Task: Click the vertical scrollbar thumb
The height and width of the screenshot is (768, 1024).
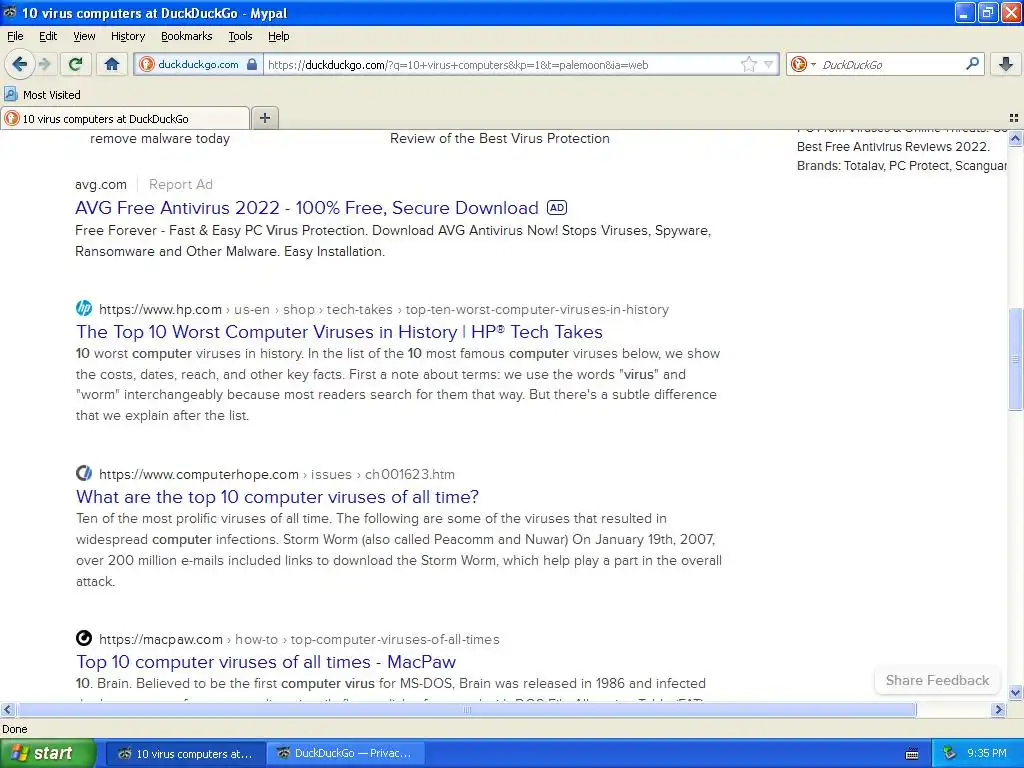Action: coord(1015,359)
